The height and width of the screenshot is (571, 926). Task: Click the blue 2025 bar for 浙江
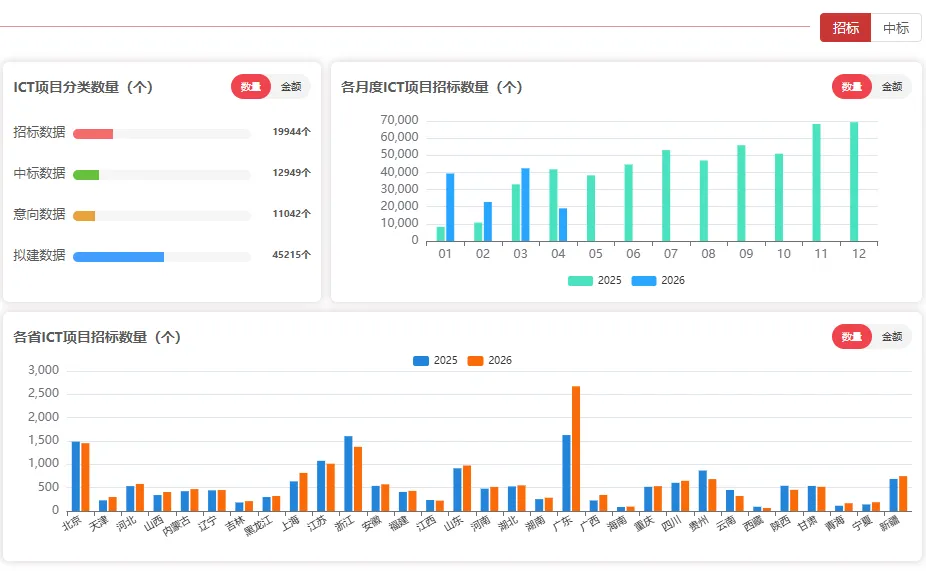pos(348,474)
